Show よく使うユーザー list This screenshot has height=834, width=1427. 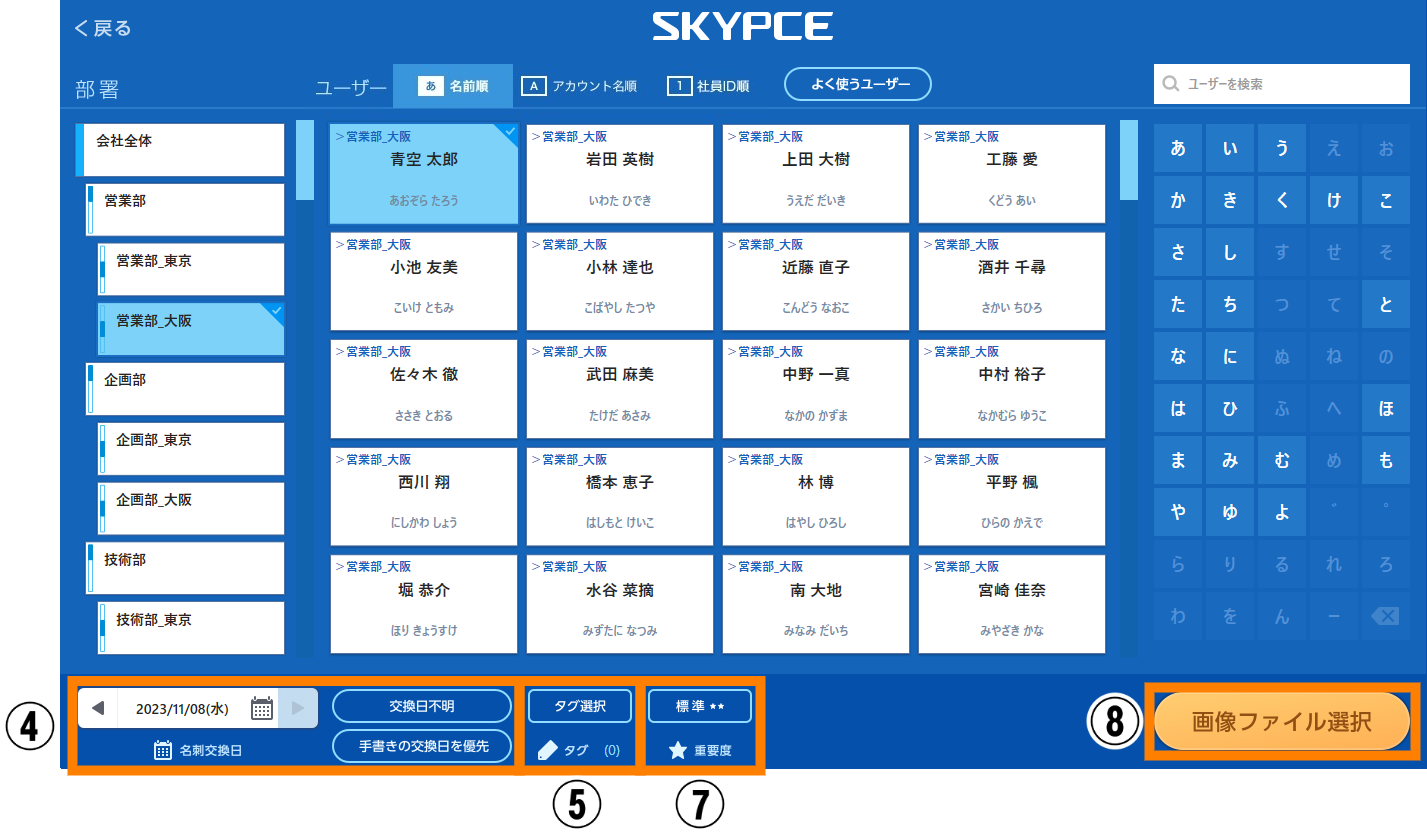[x=858, y=85]
